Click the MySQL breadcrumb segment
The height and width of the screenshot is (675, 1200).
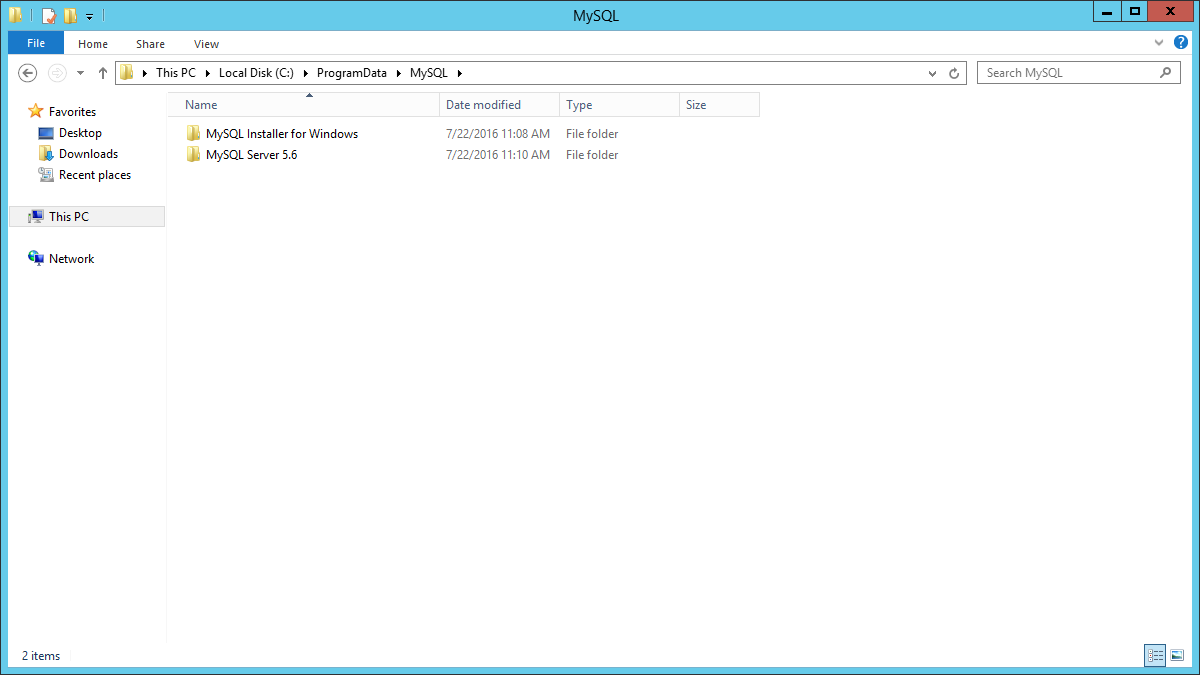[x=429, y=73]
